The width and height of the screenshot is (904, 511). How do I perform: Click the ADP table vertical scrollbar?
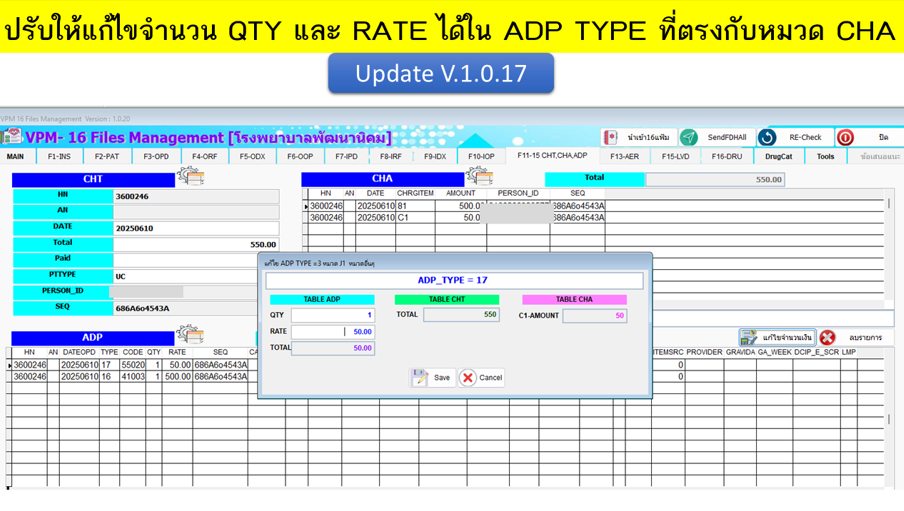[889, 419]
